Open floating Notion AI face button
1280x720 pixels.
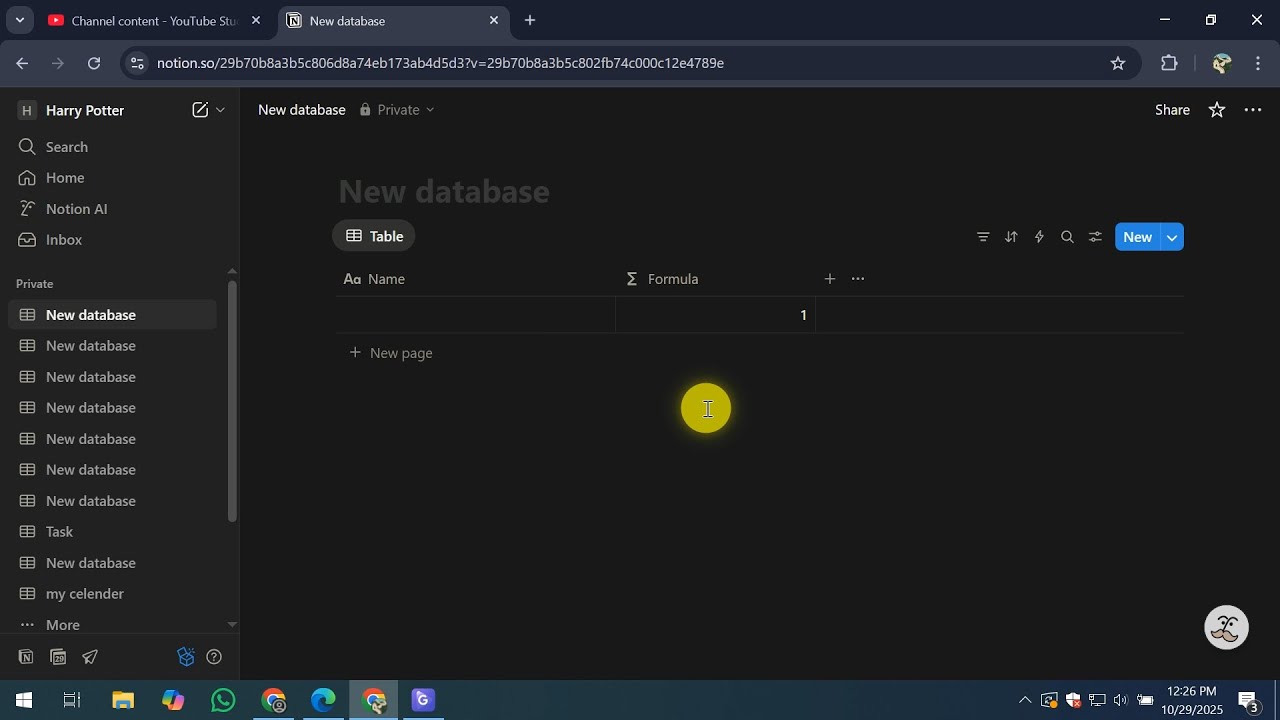pyautogui.click(x=1226, y=628)
